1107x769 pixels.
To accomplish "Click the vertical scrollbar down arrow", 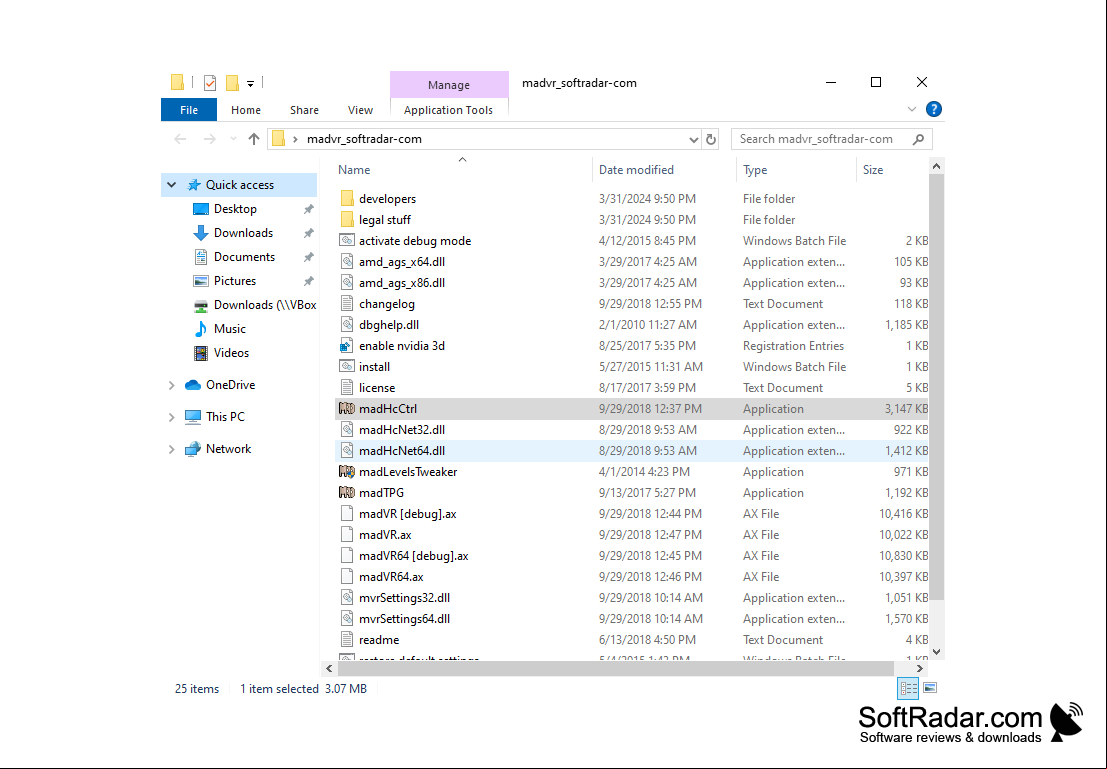I will tap(936, 652).
